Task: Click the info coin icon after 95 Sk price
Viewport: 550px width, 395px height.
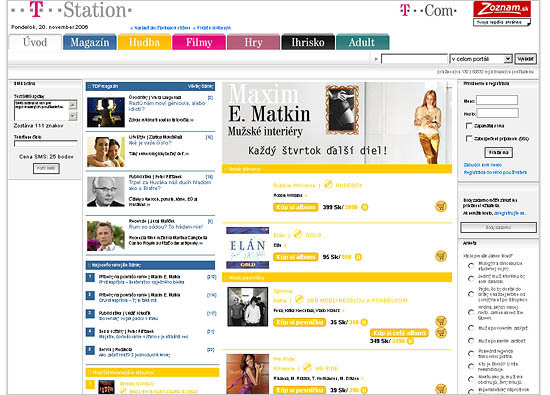Action: [x=358, y=257]
